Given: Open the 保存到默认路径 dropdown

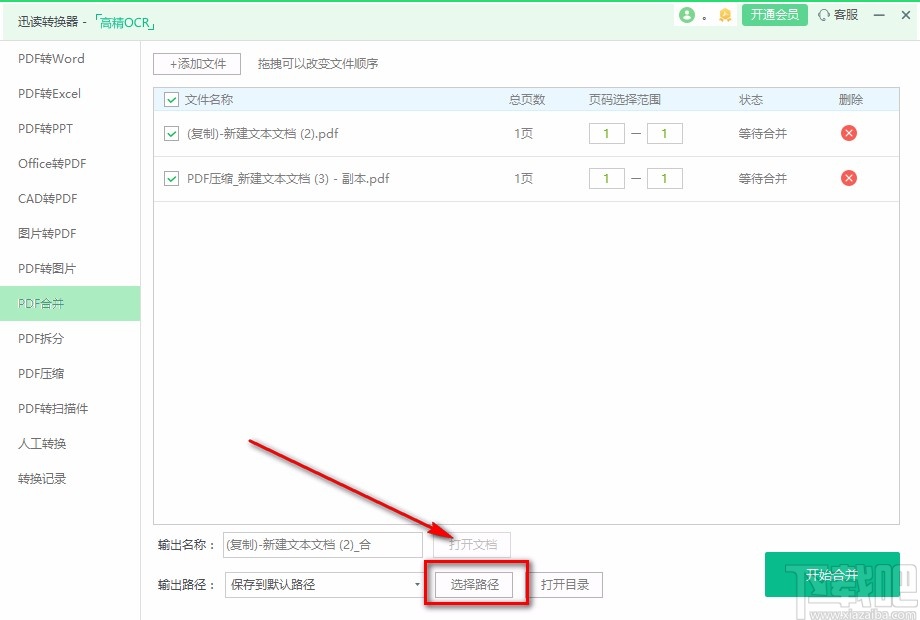Looking at the screenshot, I should pos(416,584).
